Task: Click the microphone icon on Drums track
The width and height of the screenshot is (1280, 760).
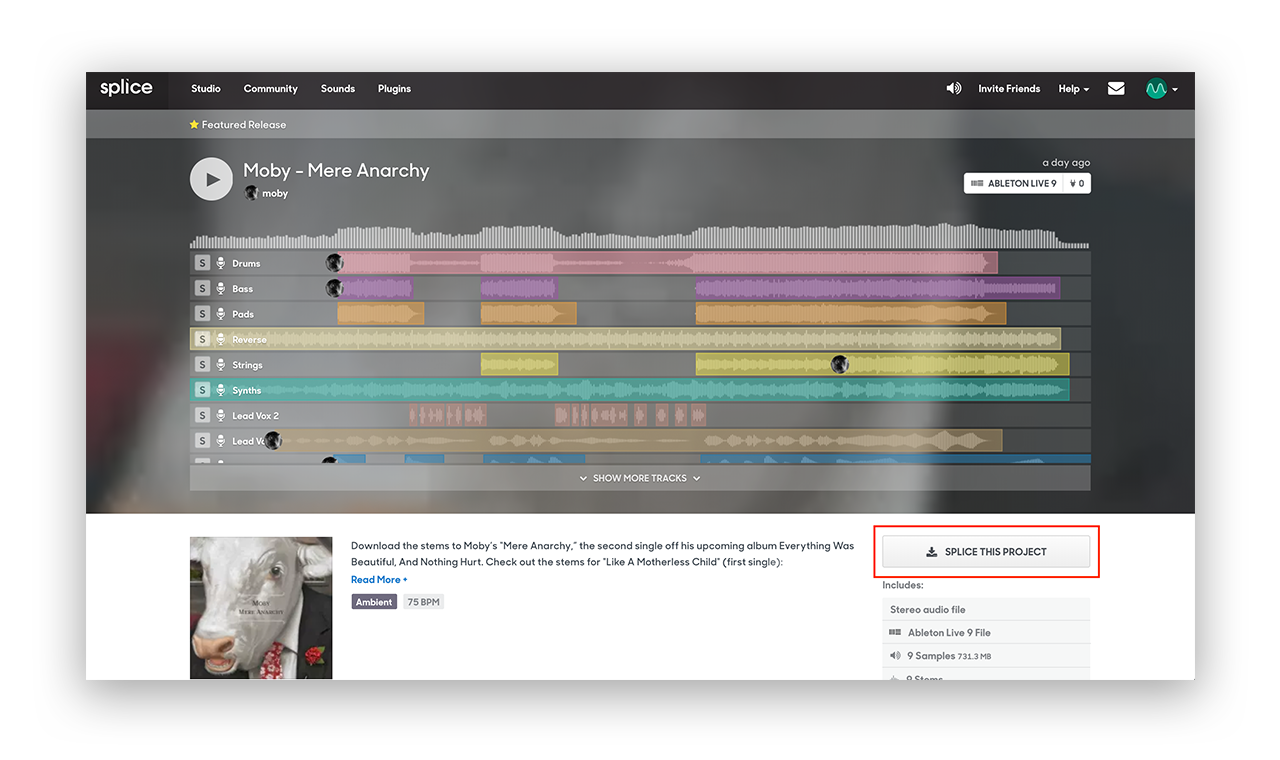Action: tap(221, 263)
